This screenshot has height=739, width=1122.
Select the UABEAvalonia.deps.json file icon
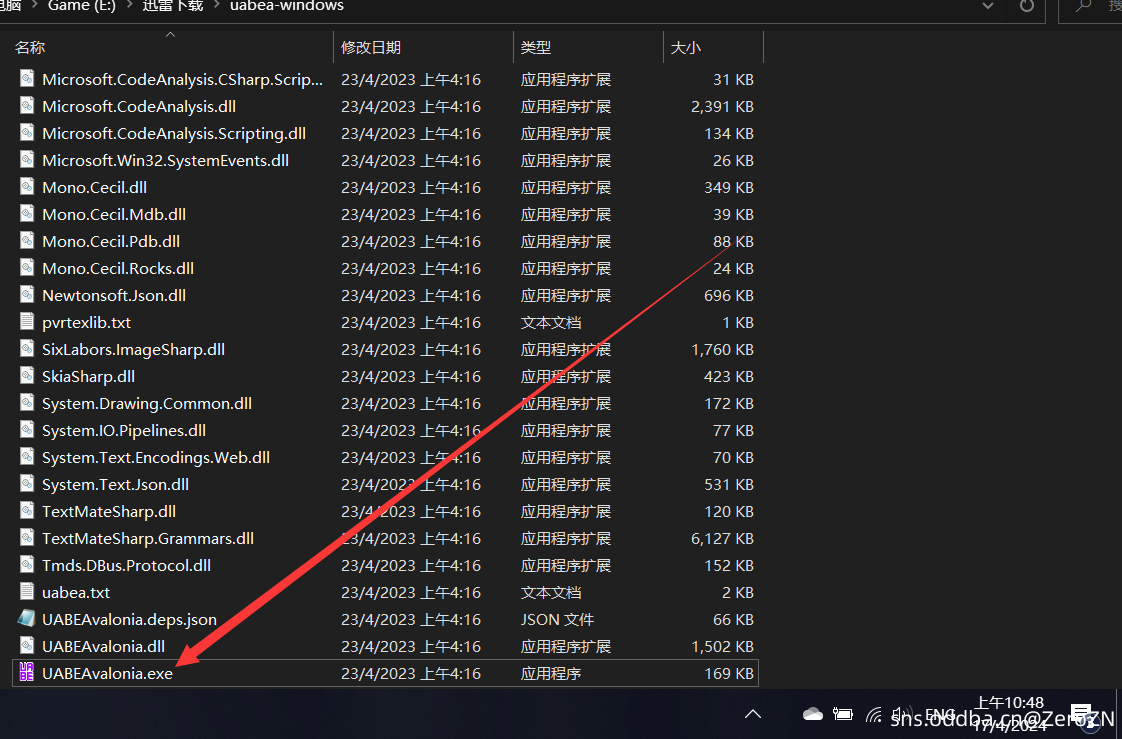27,620
